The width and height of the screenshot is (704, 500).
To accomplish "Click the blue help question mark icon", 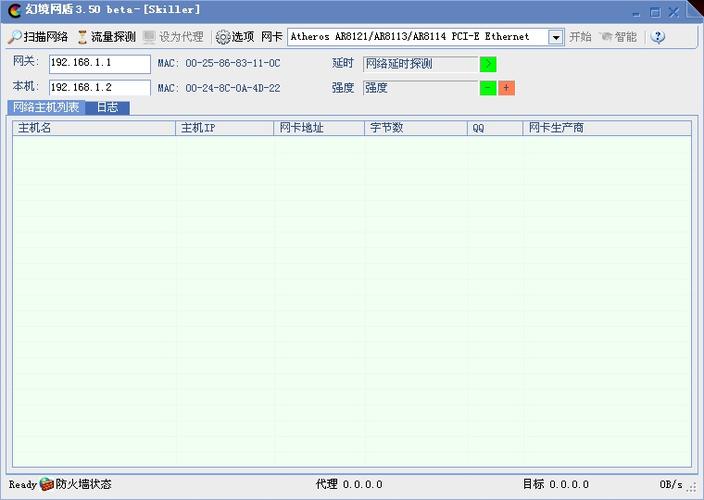I will point(658,37).
